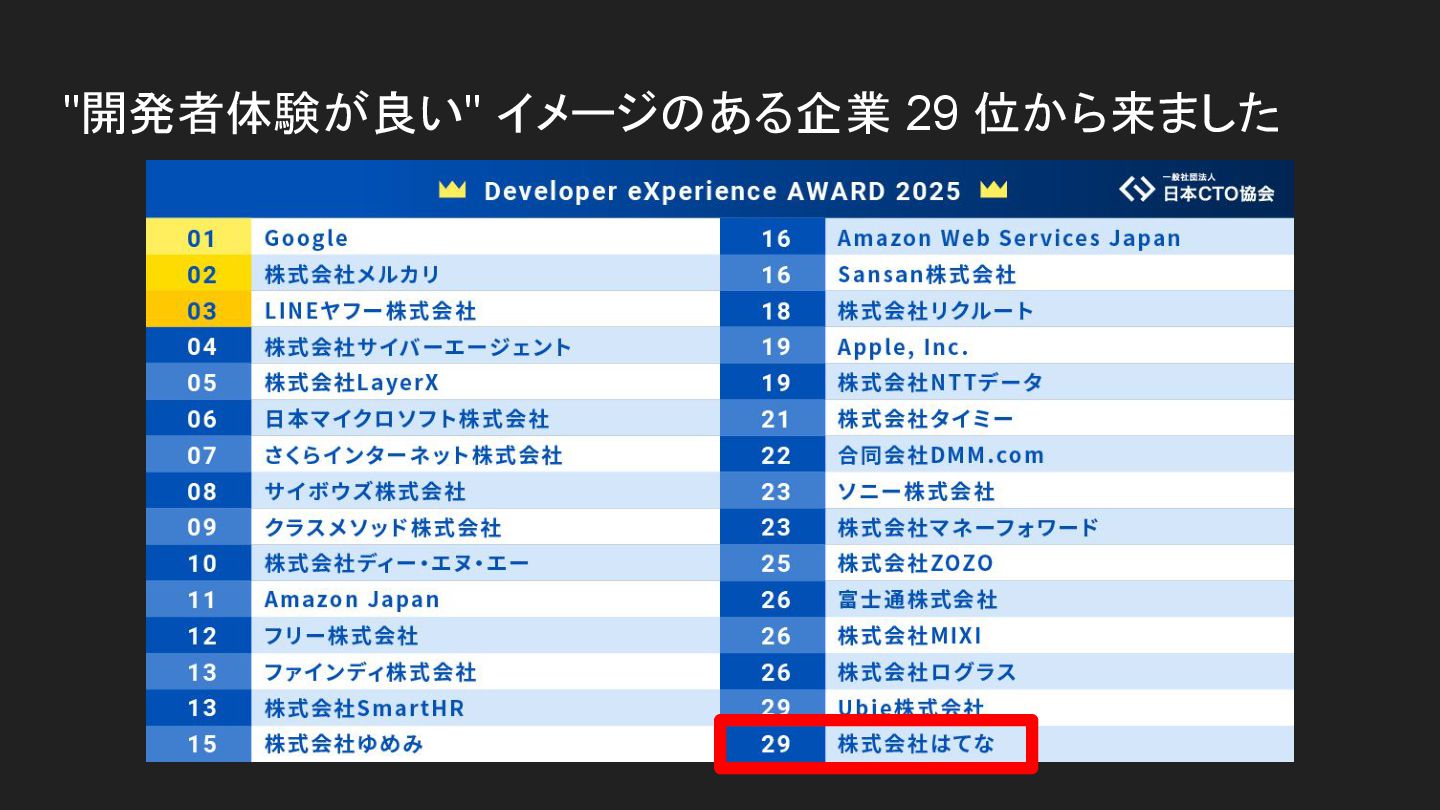Click the rank number 09 cell
Image resolution: width=1440 pixels, height=810 pixels.
click(x=198, y=526)
